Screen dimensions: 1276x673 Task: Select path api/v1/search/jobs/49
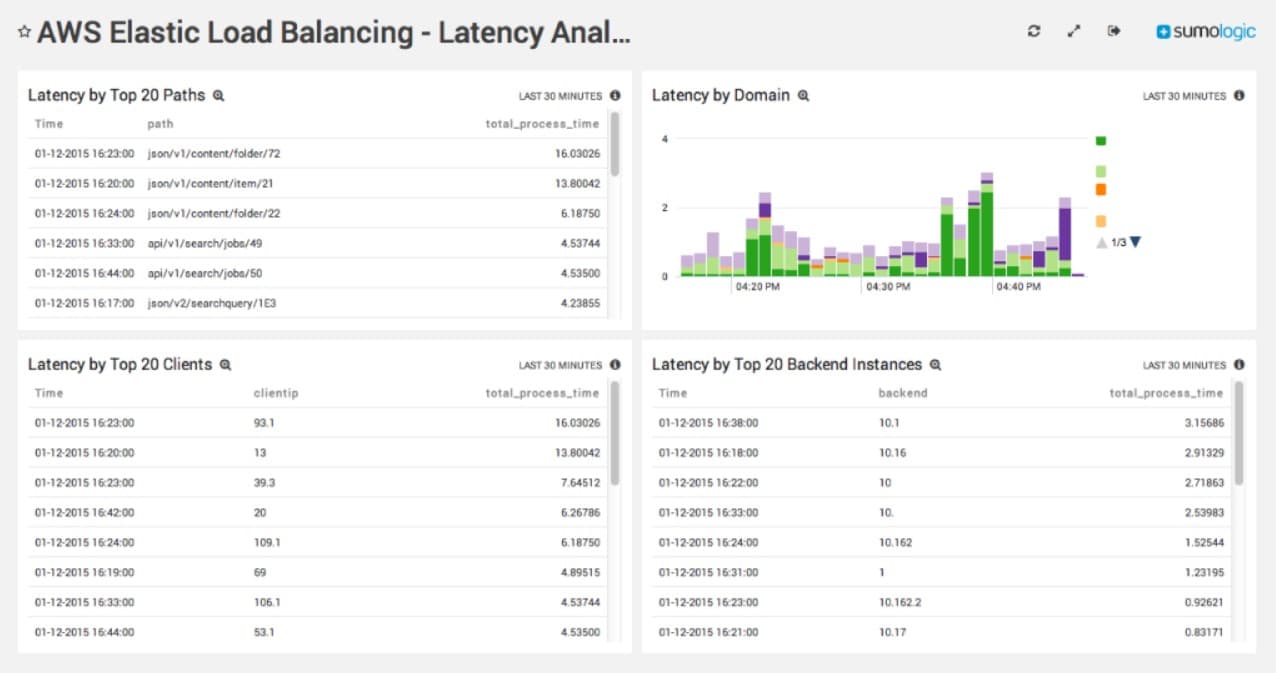tap(205, 243)
